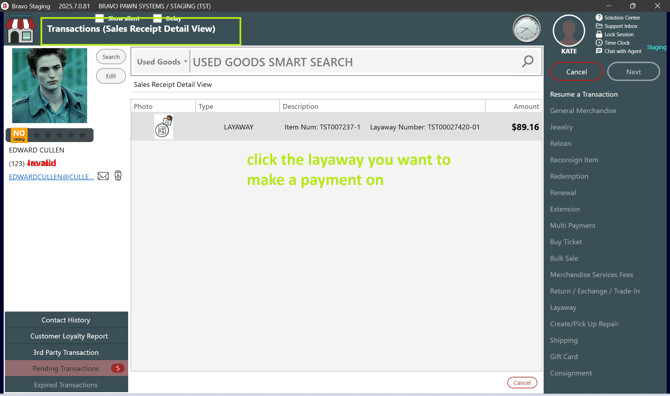Click the envelope email icon

(103, 176)
